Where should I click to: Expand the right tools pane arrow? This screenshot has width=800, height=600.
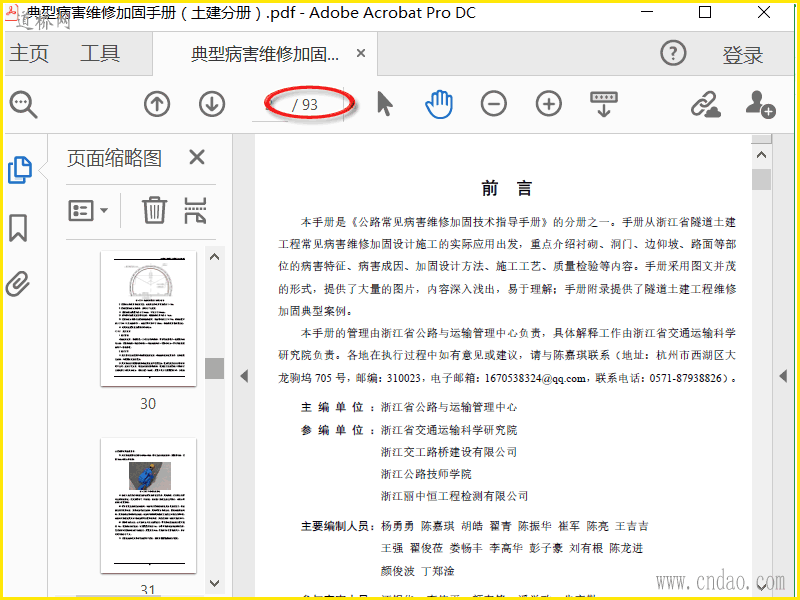point(783,377)
